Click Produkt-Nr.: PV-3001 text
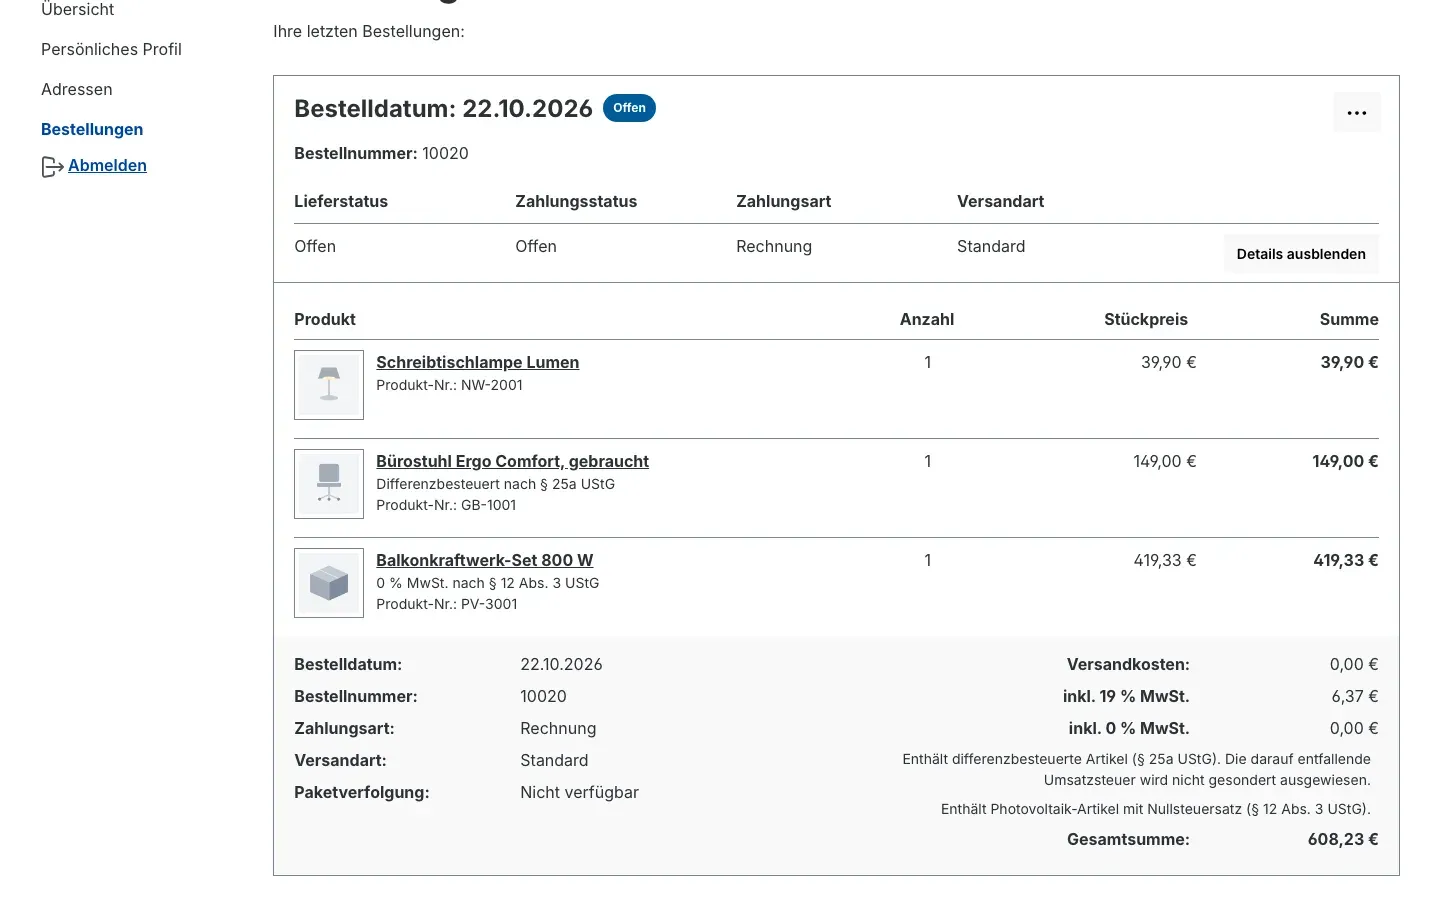 coord(447,604)
